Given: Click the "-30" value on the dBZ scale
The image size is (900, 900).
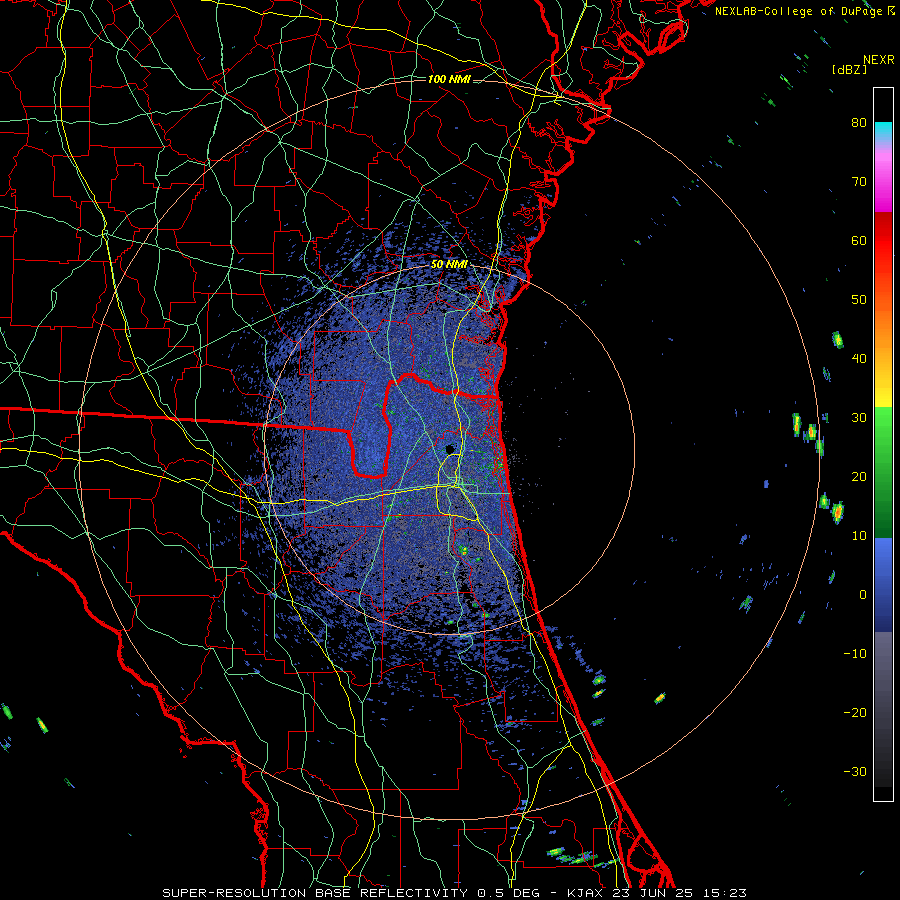Looking at the screenshot, I should [855, 771].
